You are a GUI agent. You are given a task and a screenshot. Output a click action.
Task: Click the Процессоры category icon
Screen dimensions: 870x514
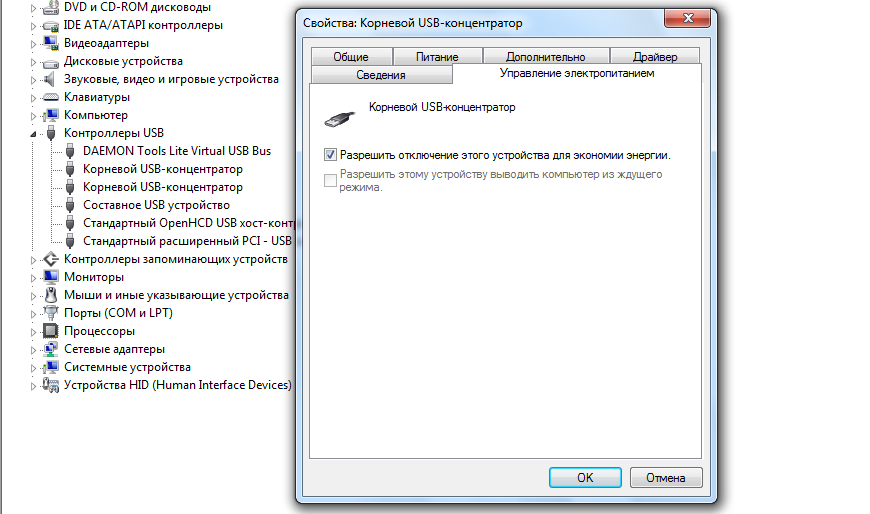50,331
